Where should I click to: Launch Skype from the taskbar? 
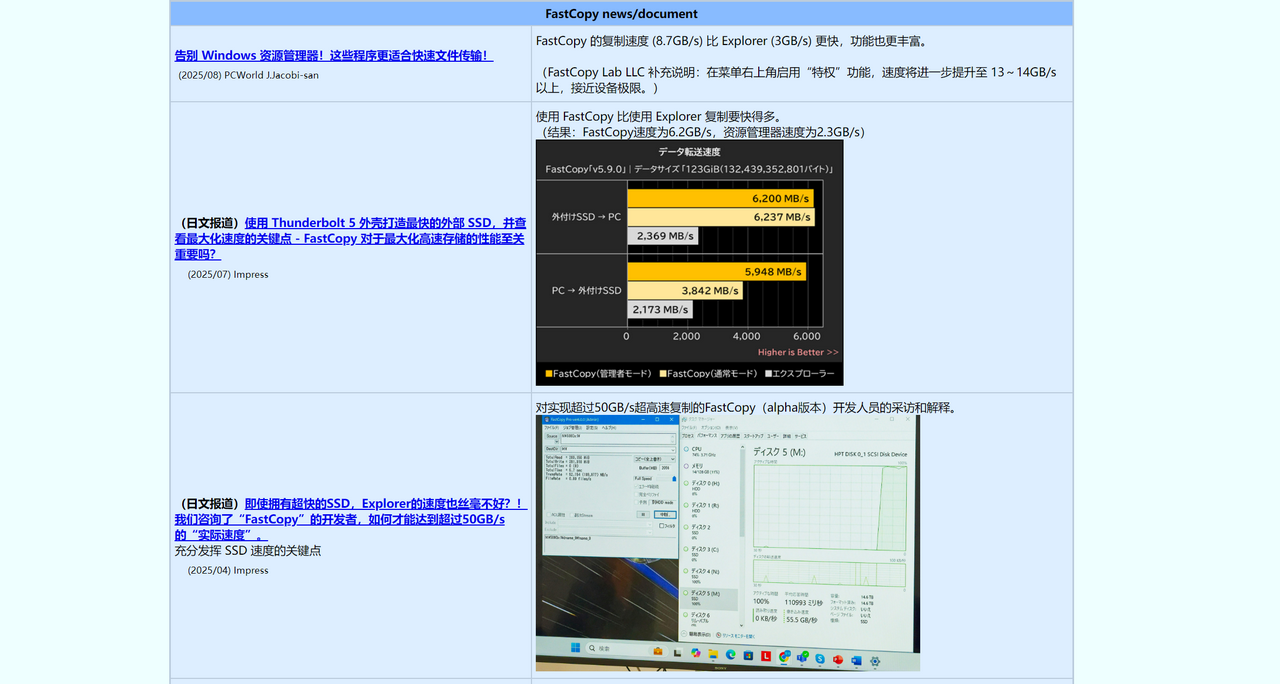click(x=819, y=657)
